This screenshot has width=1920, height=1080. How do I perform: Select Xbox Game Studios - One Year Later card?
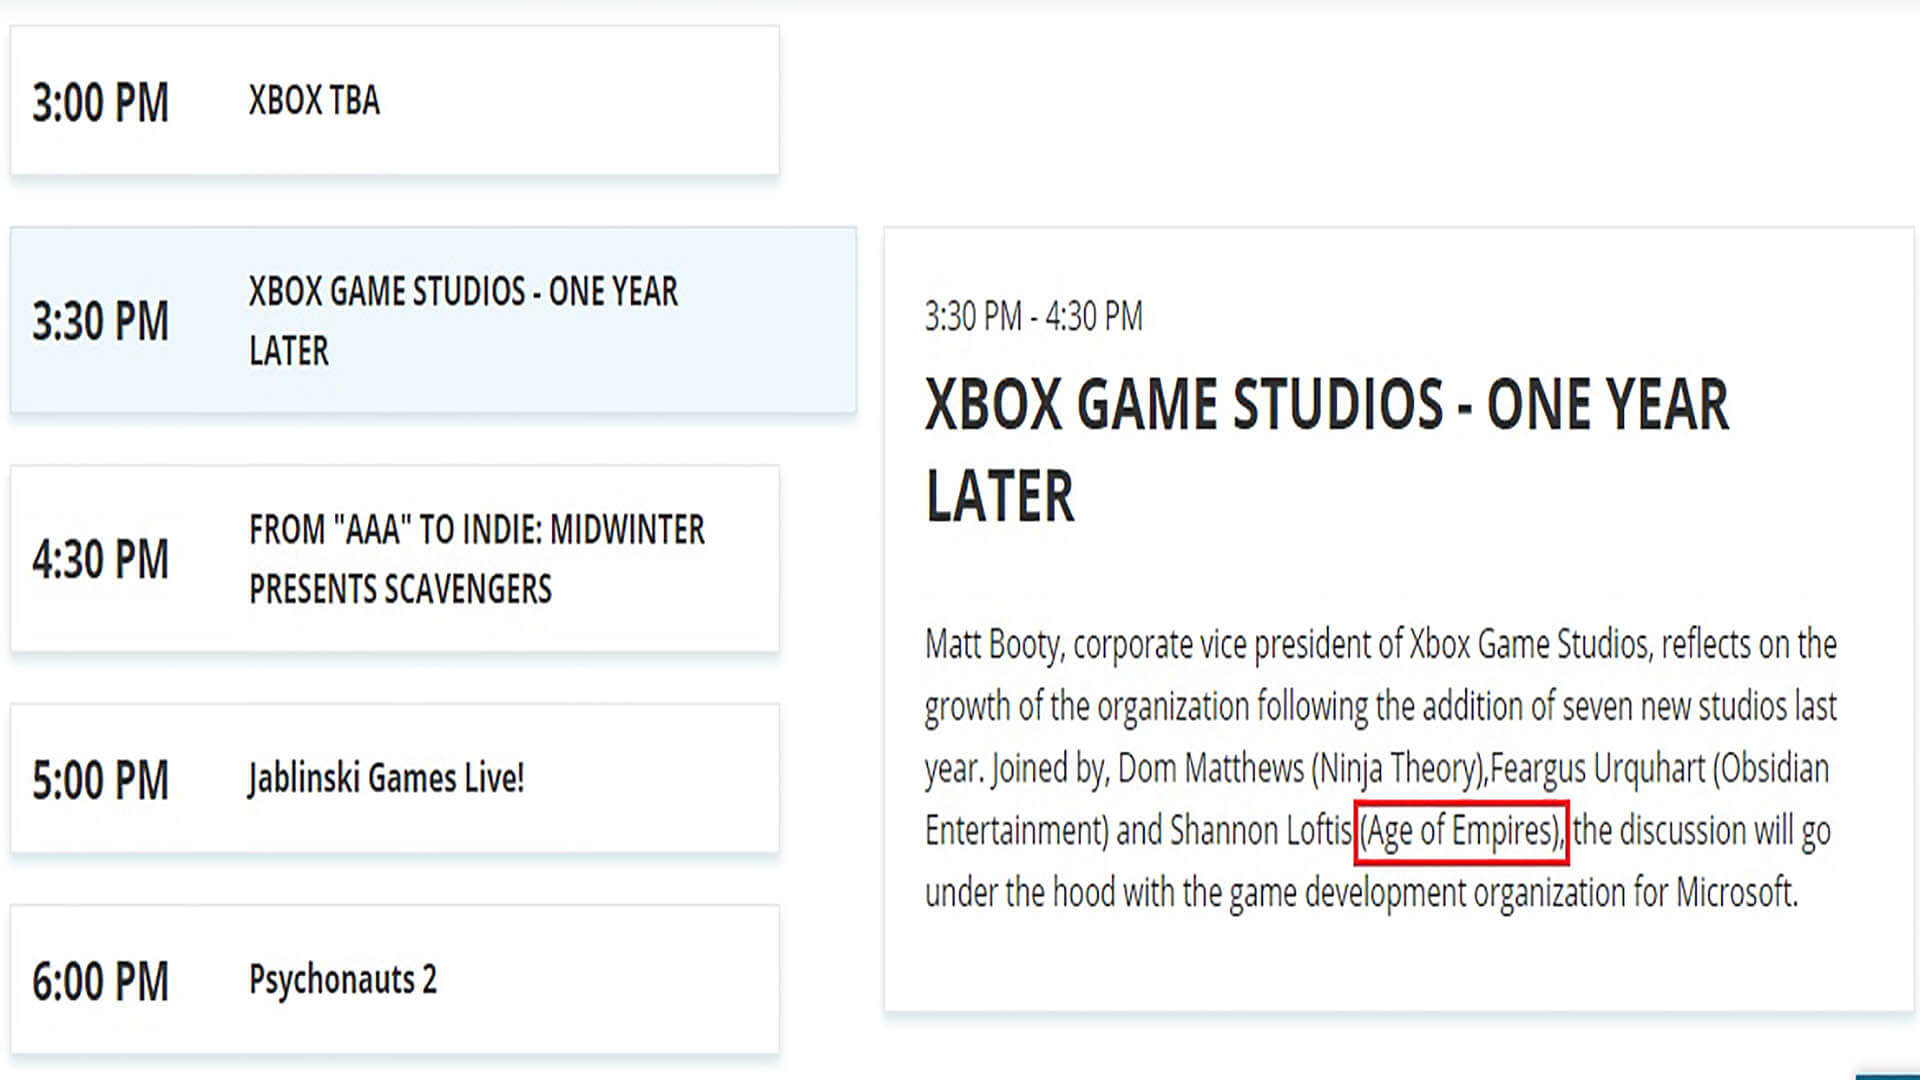click(x=433, y=320)
